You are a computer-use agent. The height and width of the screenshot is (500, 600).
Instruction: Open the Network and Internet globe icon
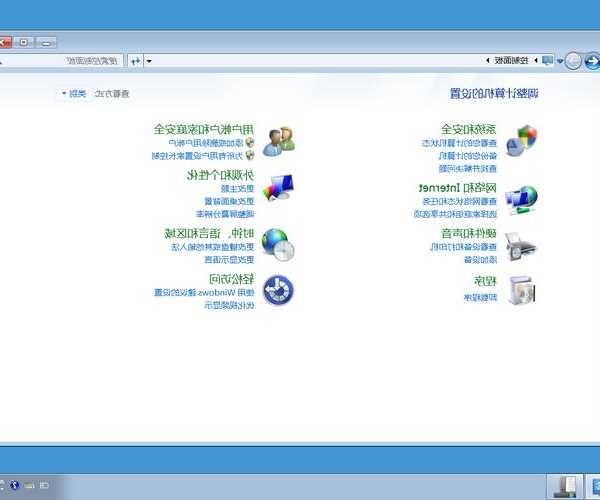pos(521,198)
